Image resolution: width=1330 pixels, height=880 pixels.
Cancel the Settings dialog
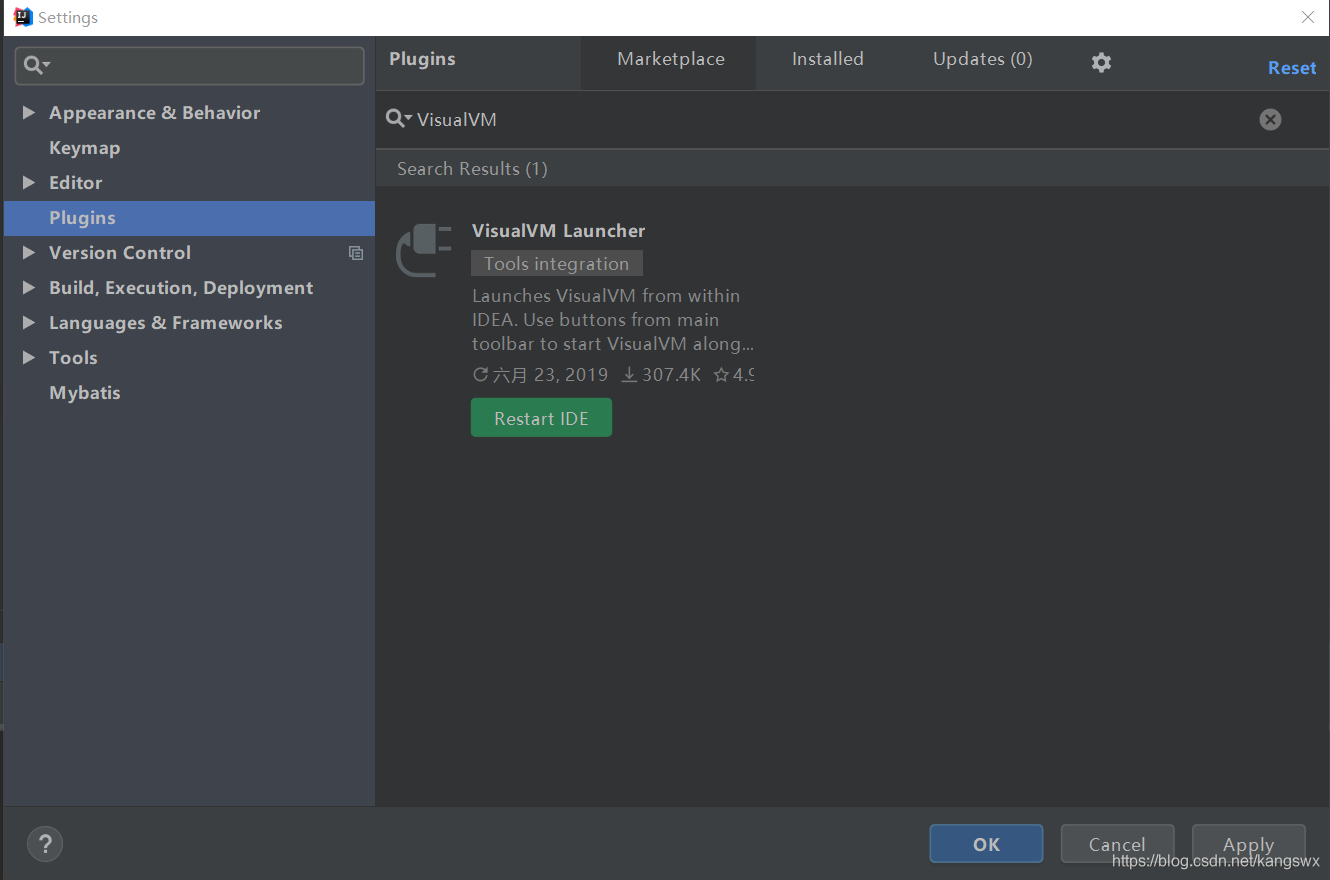point(1117,844)
